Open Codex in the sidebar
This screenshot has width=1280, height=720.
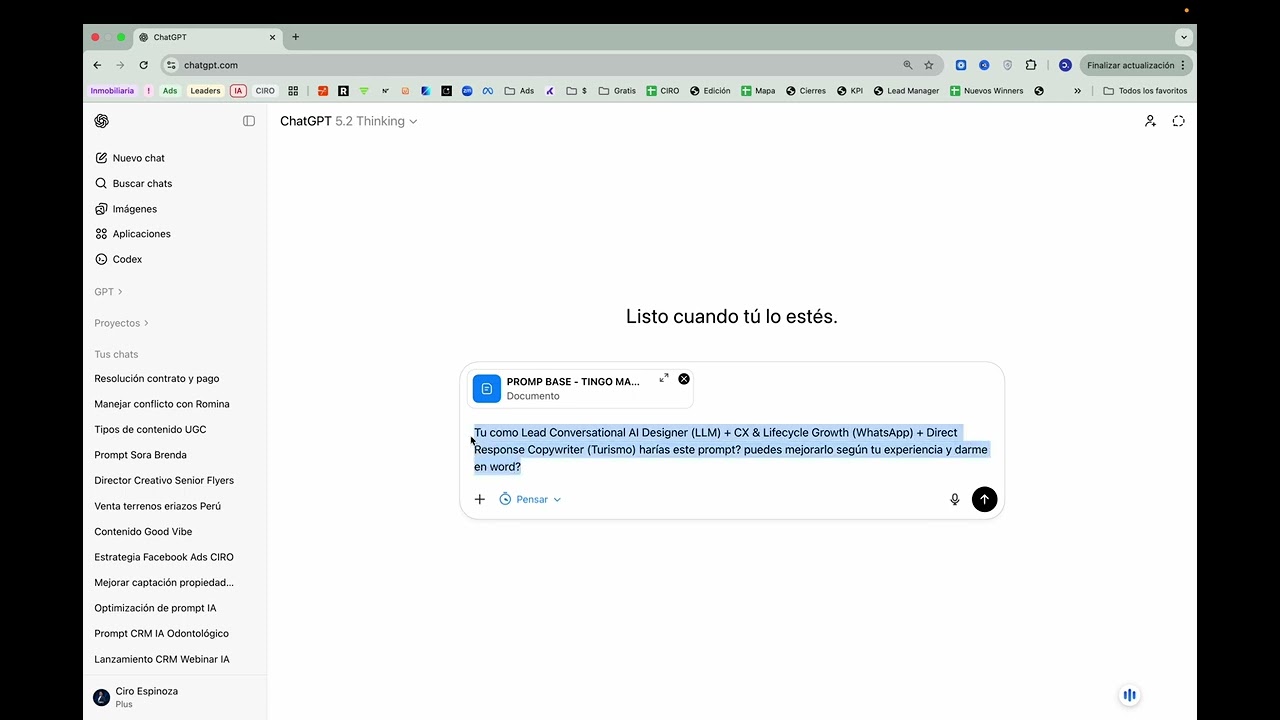click(119, 259)
